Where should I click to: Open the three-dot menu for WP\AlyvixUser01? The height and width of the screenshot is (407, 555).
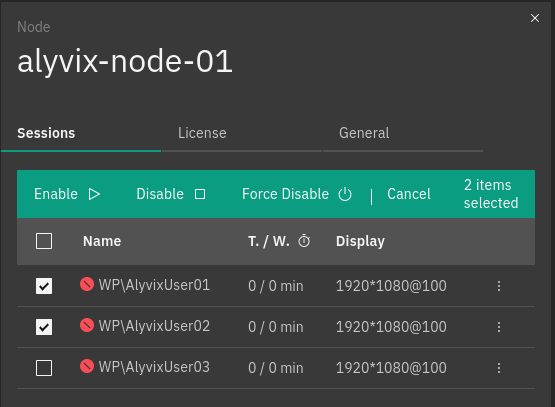click(x=499, y=286)
